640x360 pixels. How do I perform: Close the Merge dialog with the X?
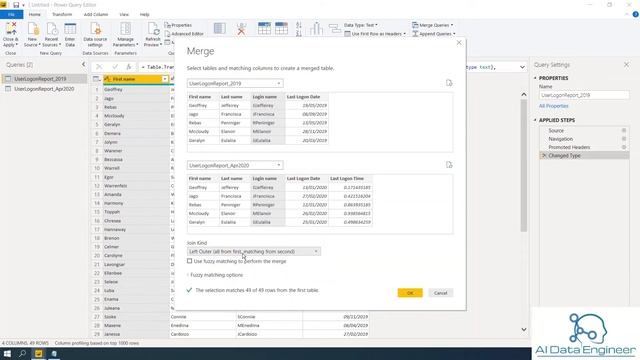pyautogui.click(x=459, y=42)
